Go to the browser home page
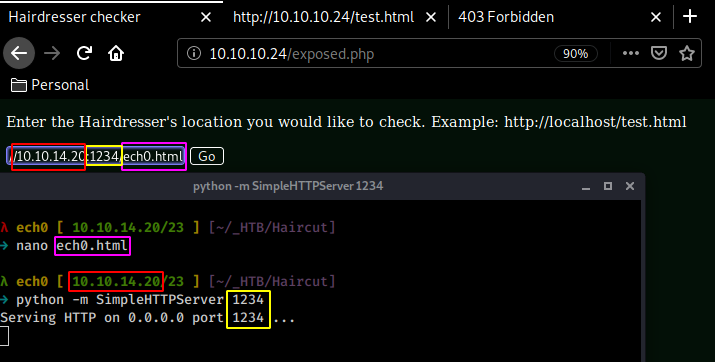Screen dimensions: 715x362 click(116, 53)
